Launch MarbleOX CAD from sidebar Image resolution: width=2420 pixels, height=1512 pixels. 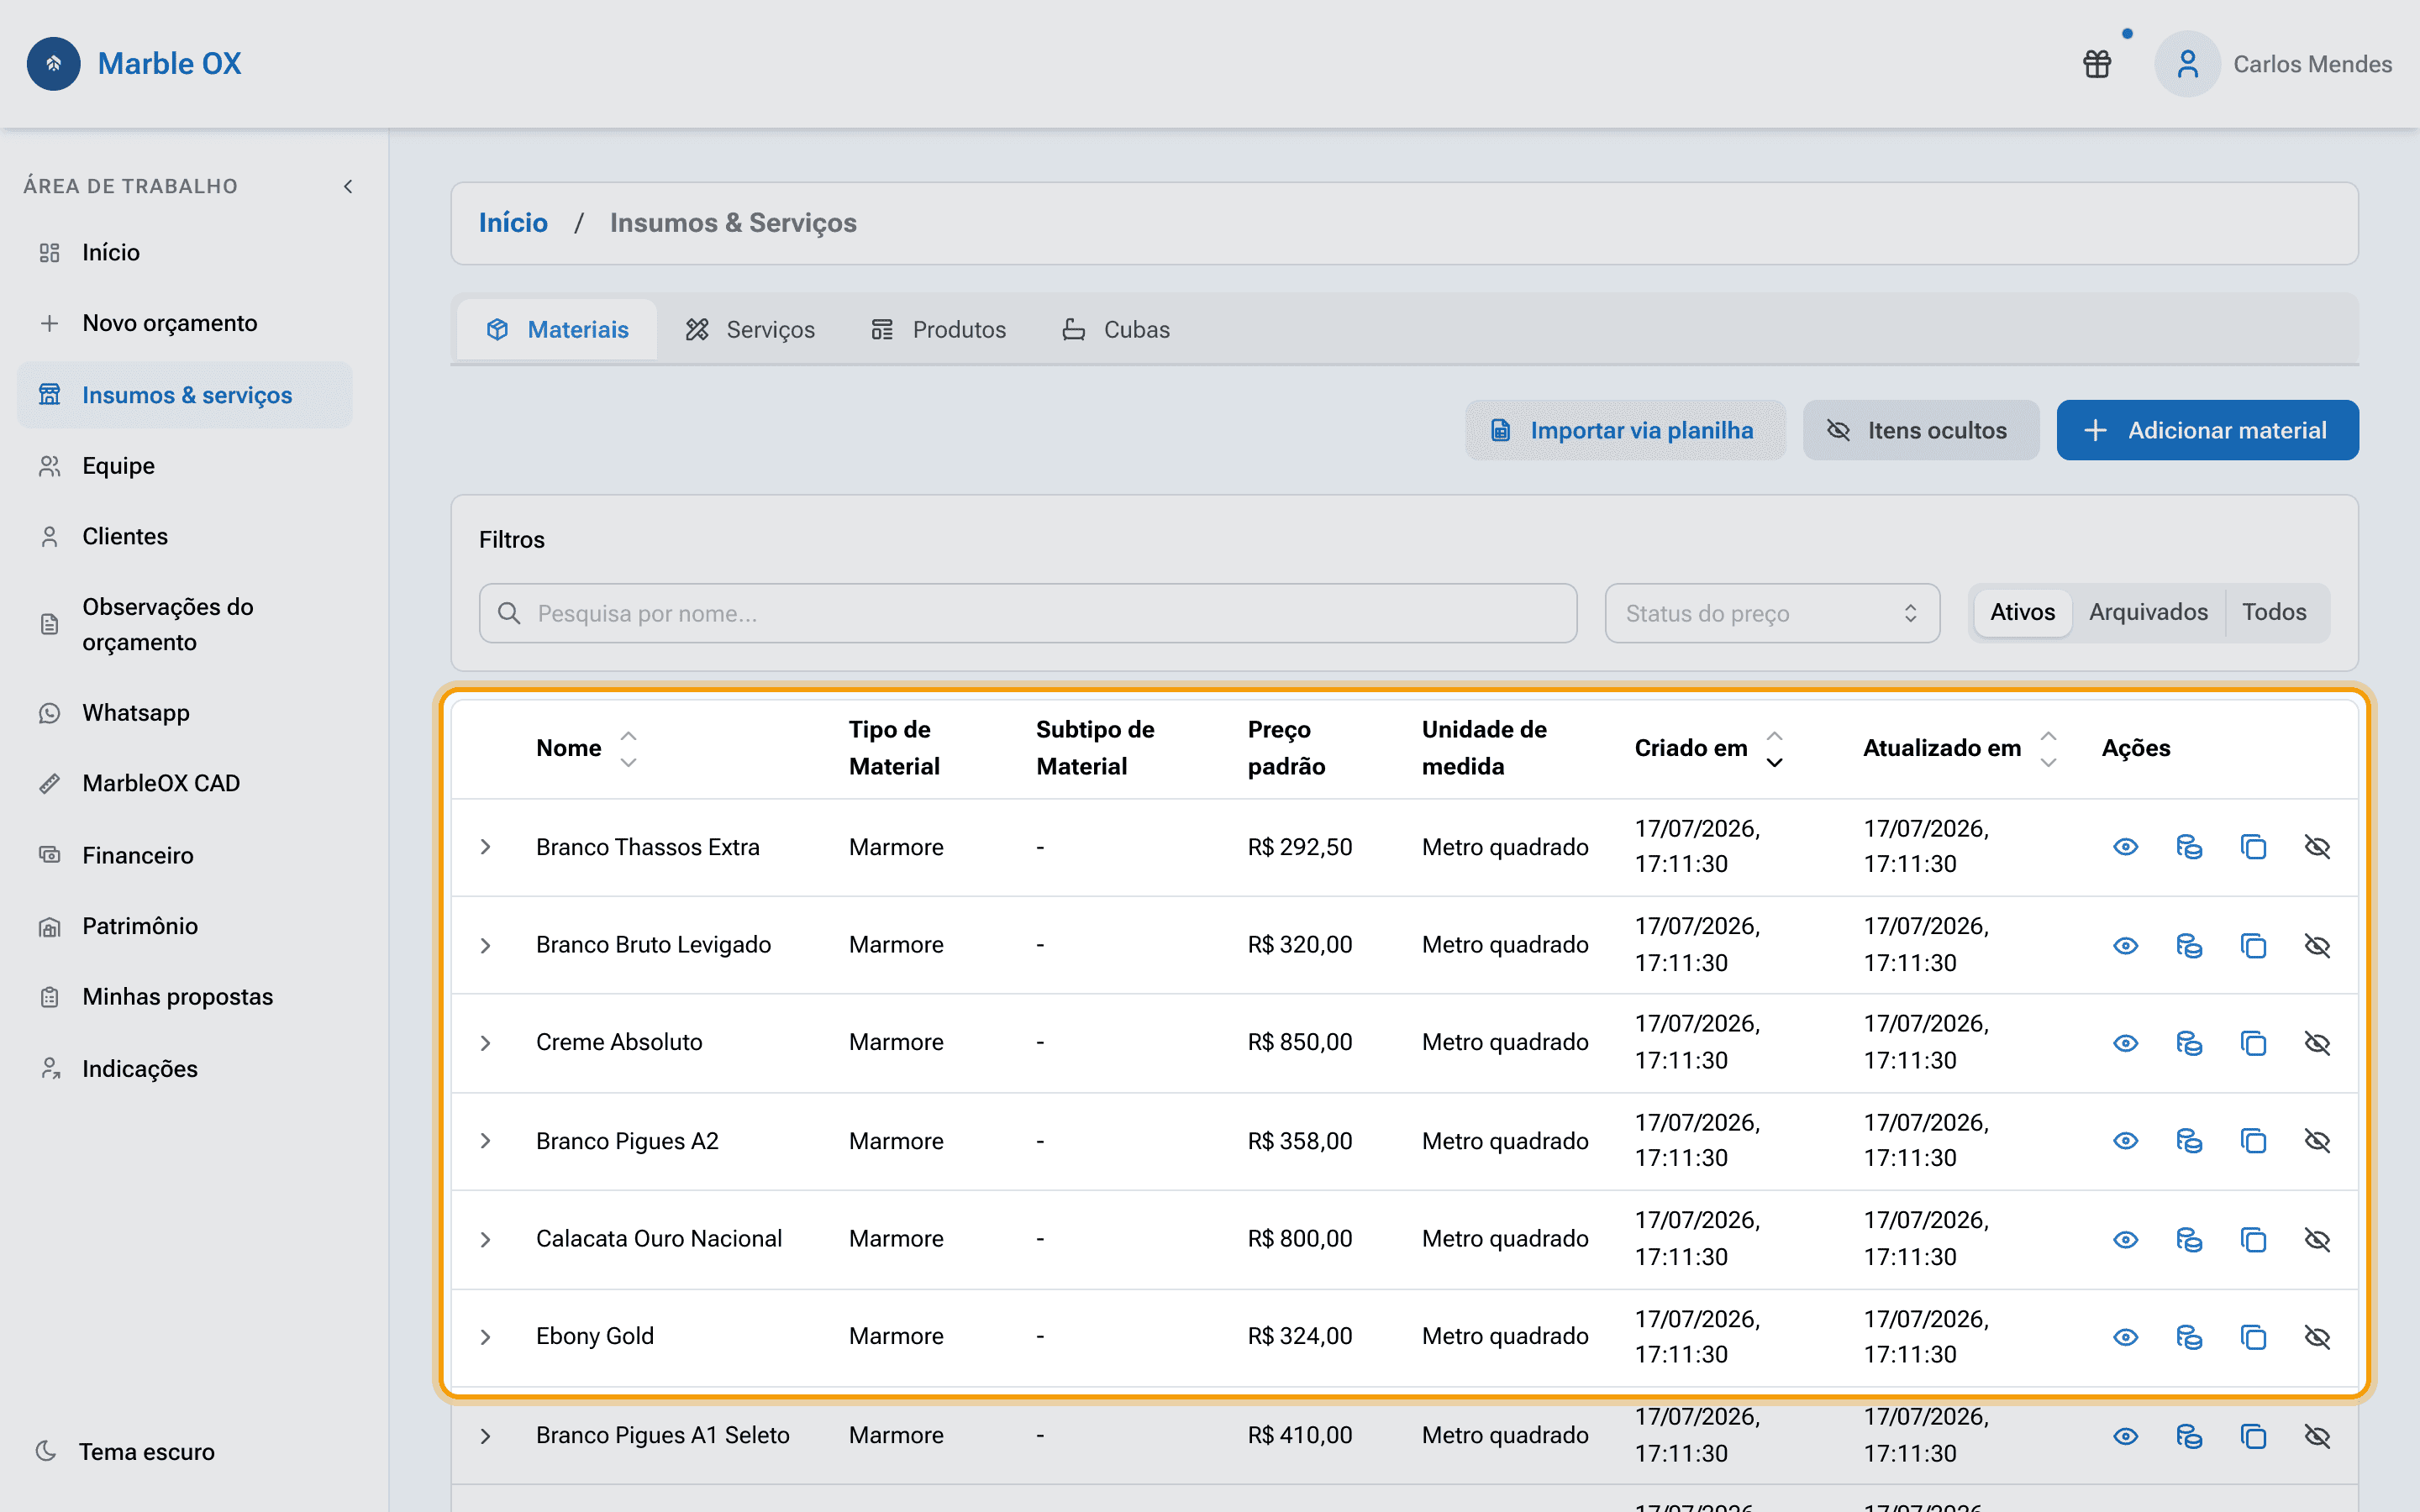click(x=185, y=783)
